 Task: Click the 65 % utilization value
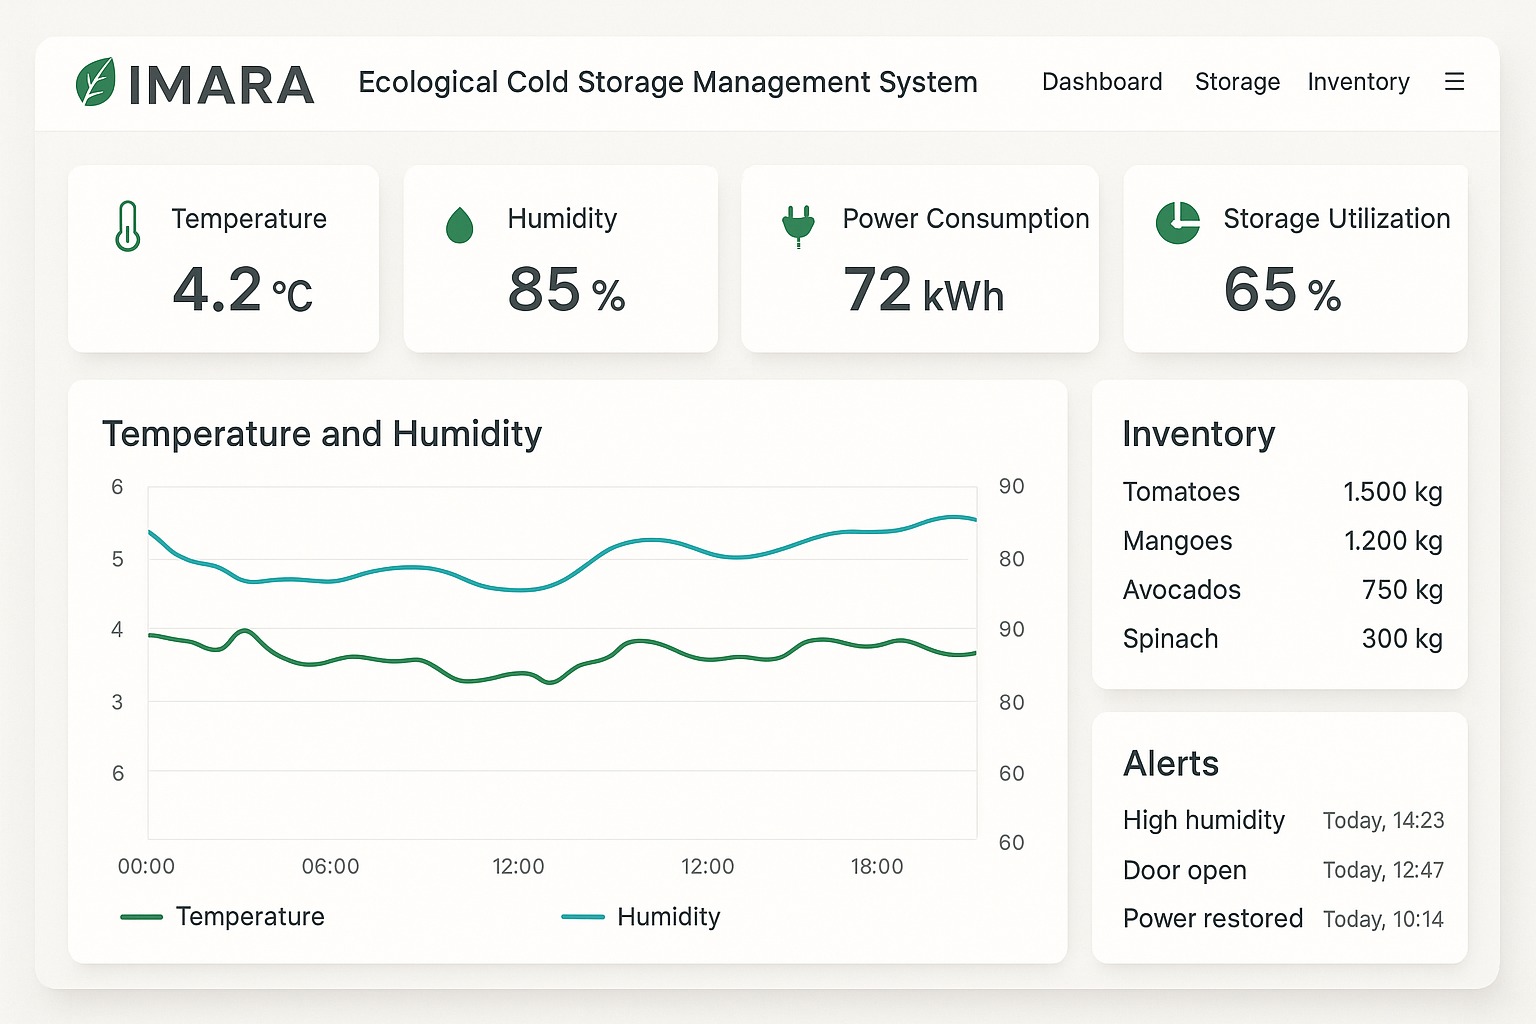1282,290
